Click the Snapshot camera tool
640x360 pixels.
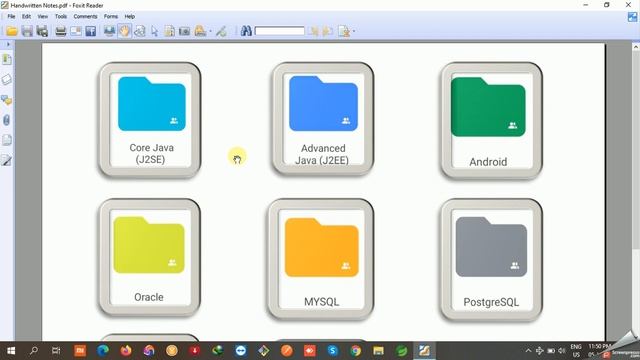[x=184, y=31]
